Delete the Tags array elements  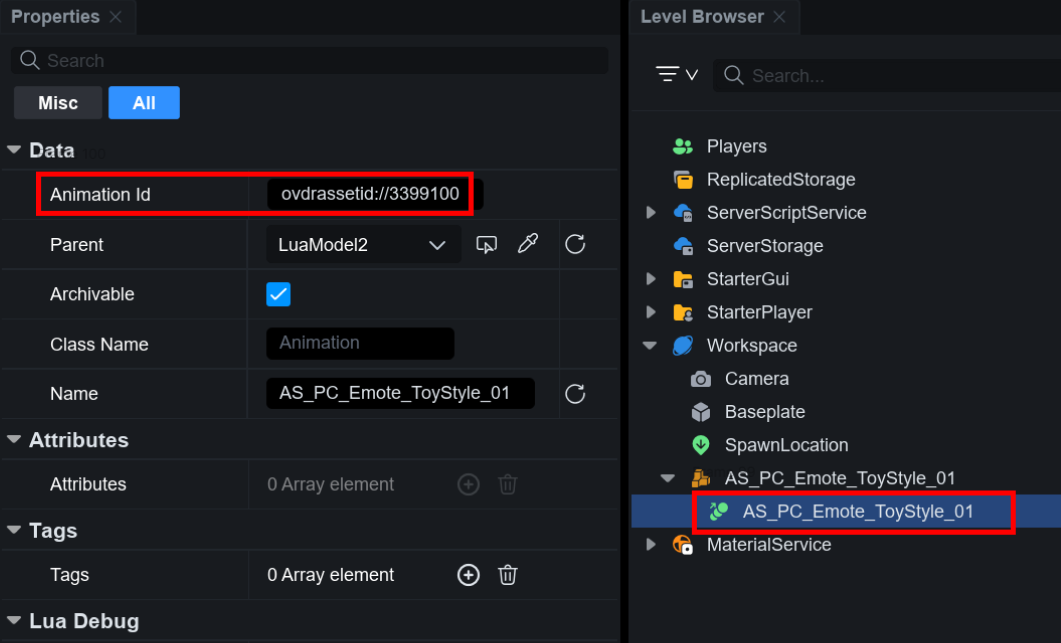click(508, 575)
